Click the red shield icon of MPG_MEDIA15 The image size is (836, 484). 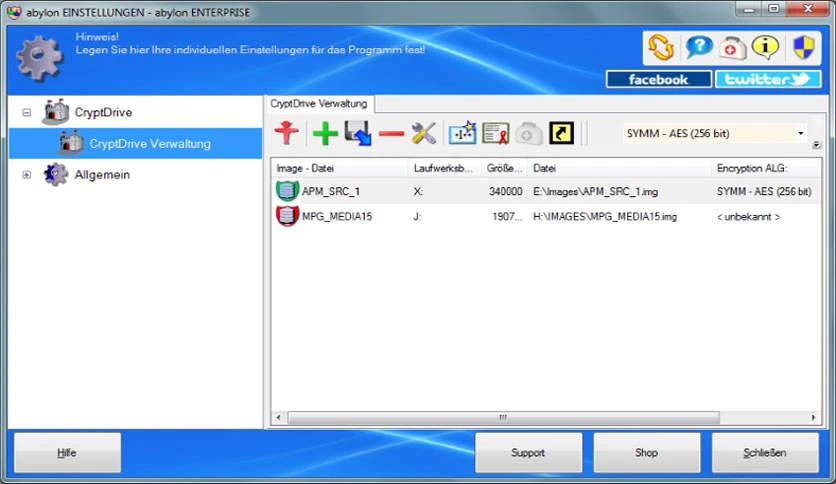pos(287,216)
